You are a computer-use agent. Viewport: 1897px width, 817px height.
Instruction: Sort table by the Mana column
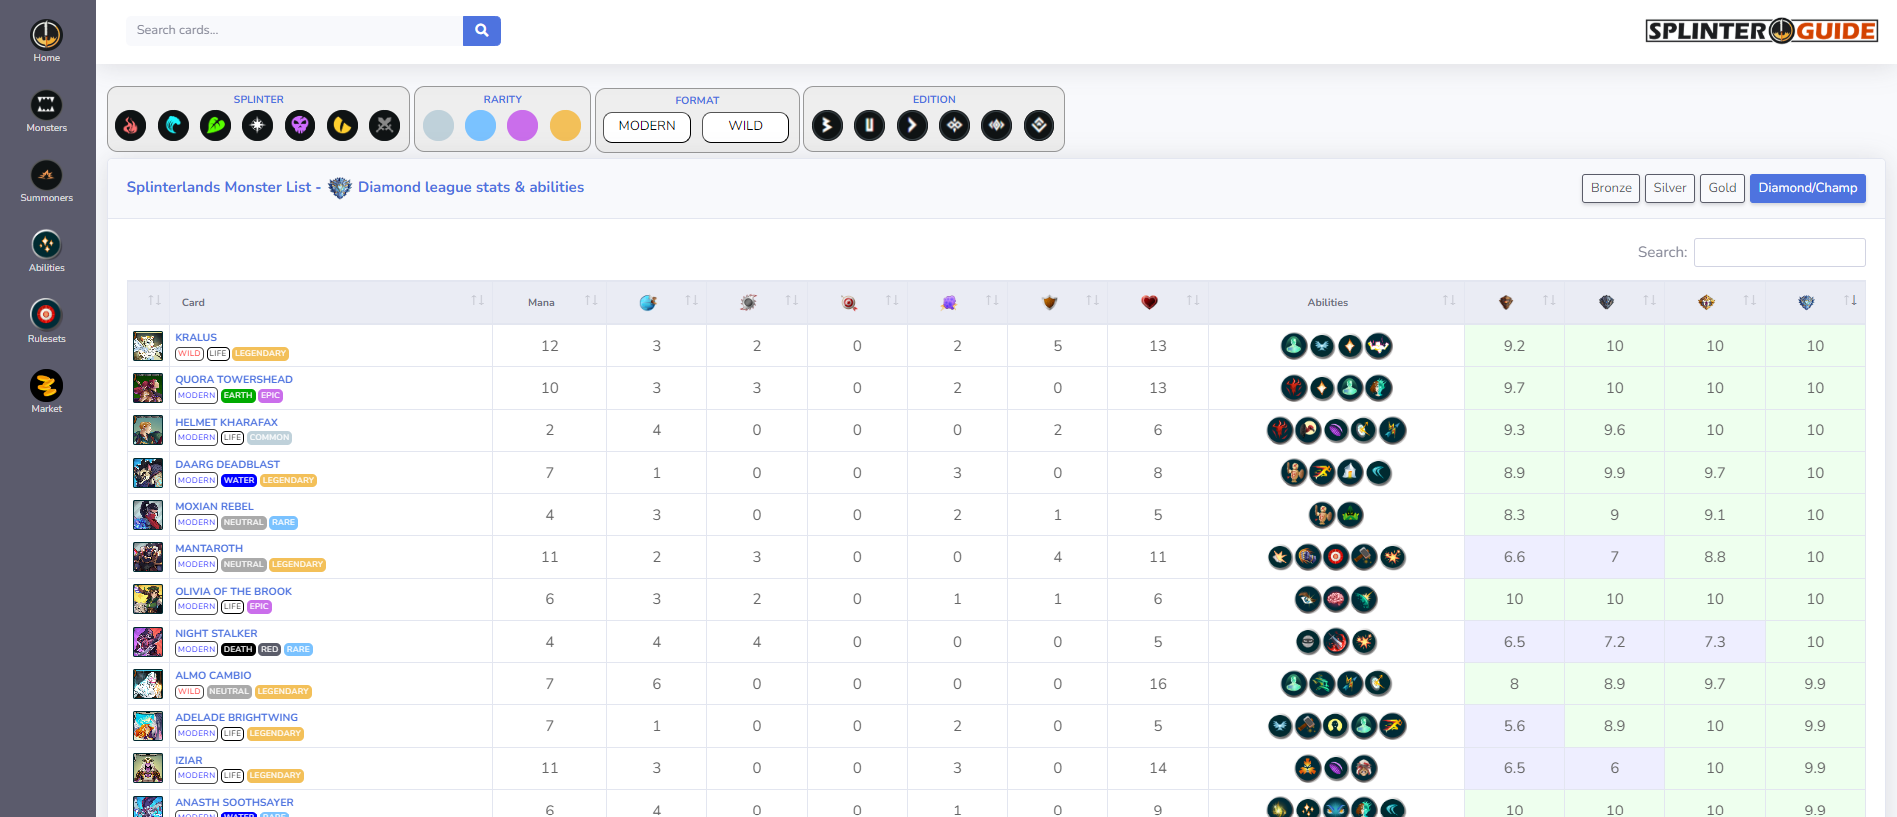coord(549,302)
